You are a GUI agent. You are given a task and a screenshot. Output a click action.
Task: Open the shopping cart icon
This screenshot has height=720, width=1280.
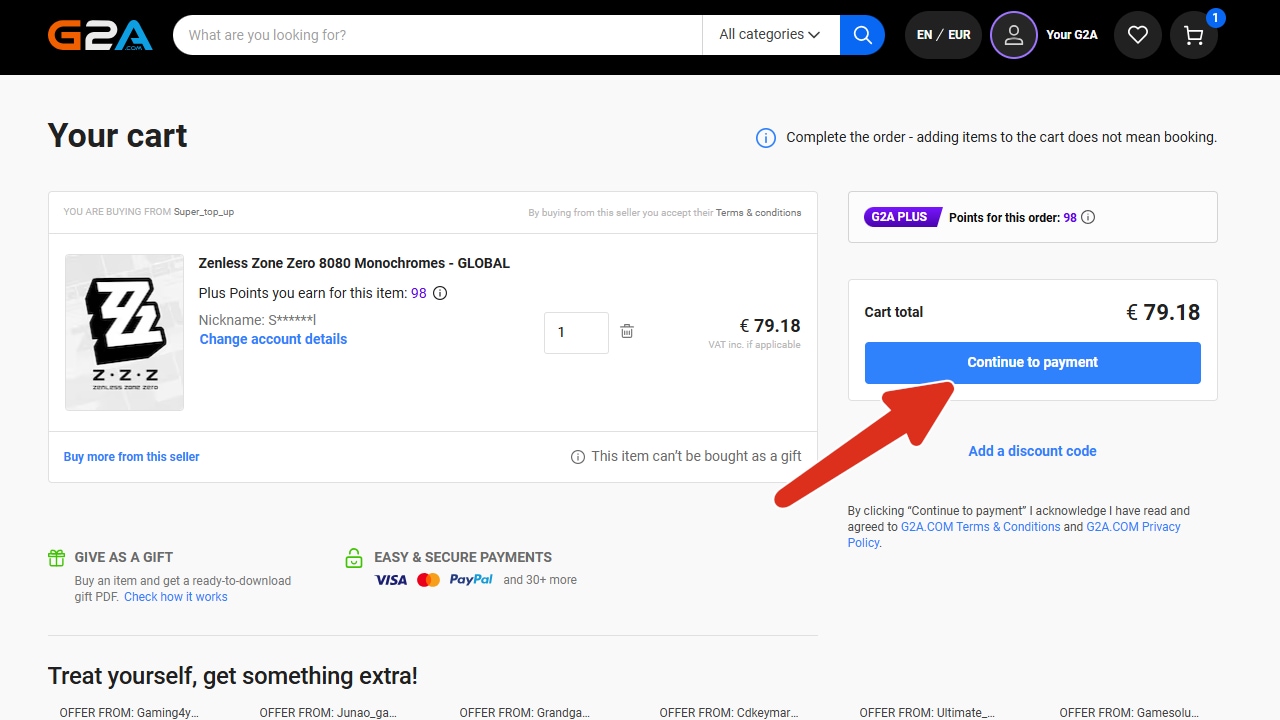click(1193, 35)
